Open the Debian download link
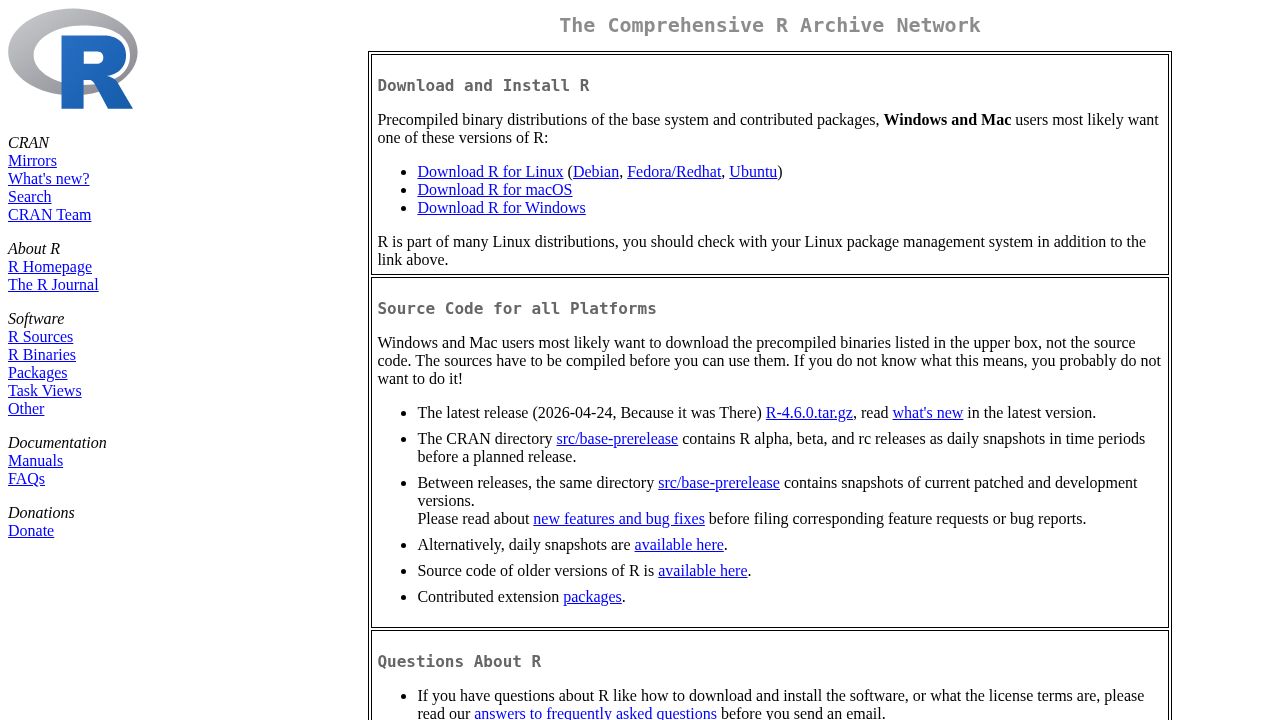Image resolution: width=1280 pixels, height=720 pixels. point(596,172)
